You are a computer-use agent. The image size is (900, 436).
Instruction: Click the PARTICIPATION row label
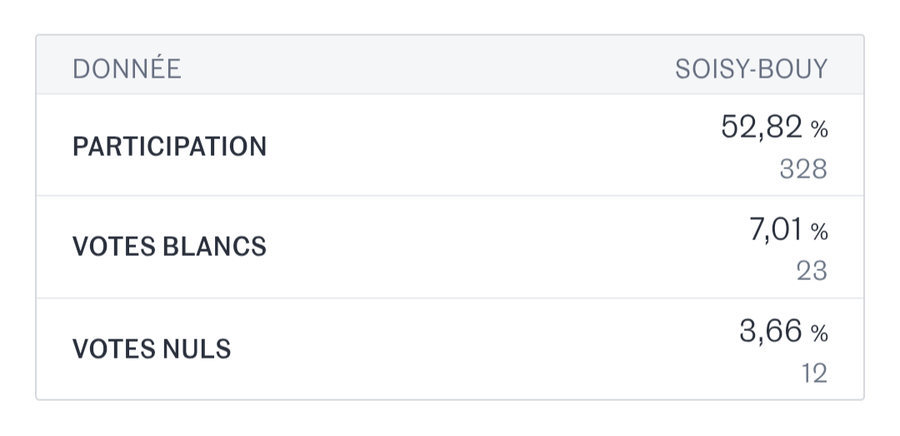click(x=169, y=146)
